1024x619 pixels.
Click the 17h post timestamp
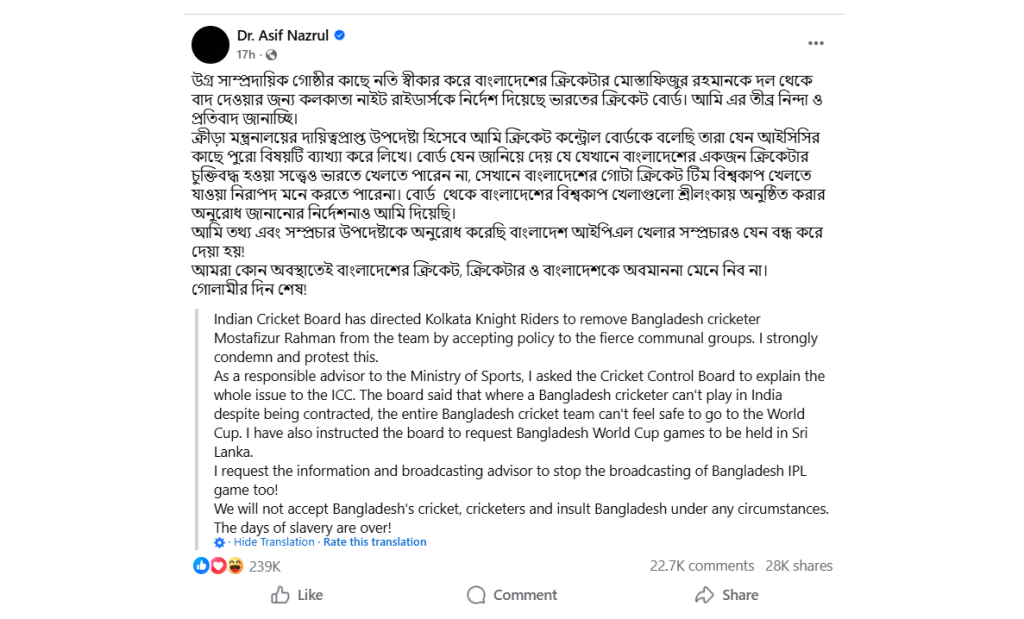click(x=245, y=54)
